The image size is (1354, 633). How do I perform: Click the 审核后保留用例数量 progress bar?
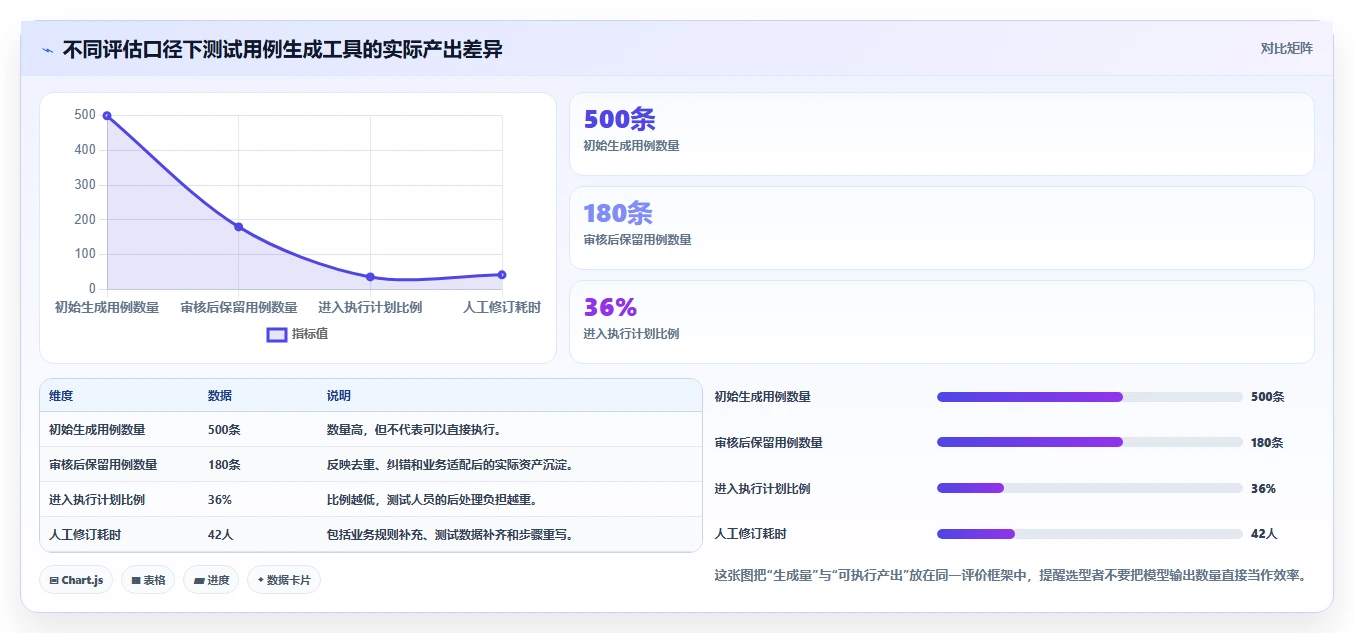point(1090,442)
